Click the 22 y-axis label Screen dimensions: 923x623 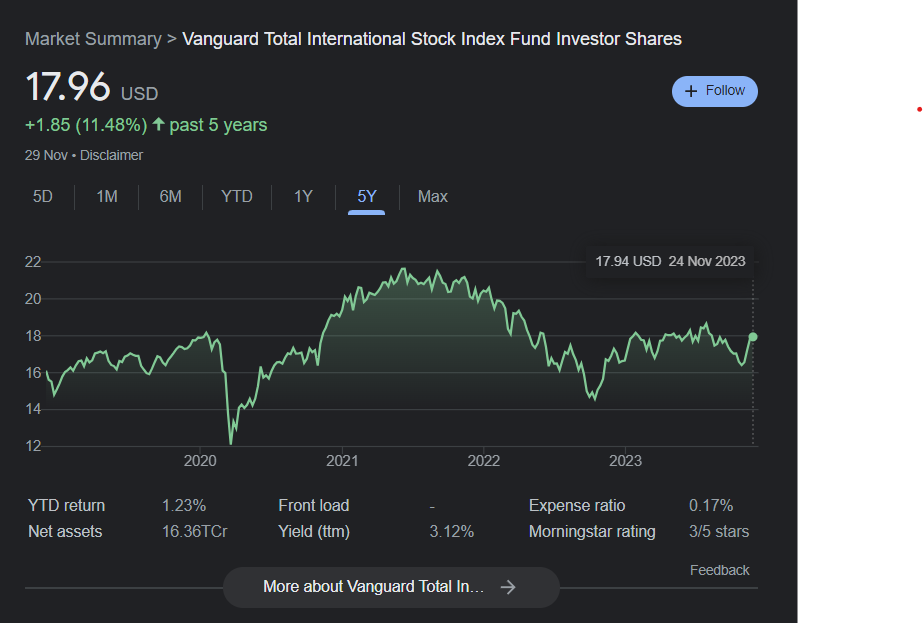point(33,261)
